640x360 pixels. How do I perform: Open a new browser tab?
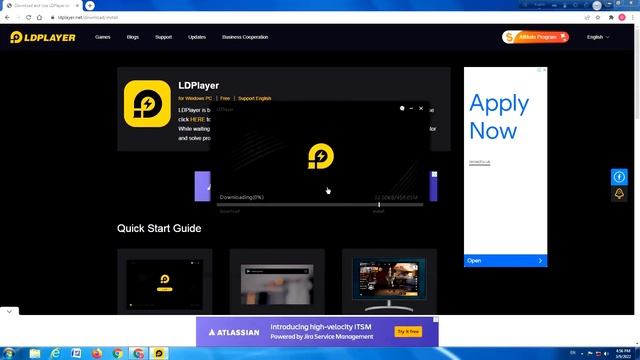(90, 6)
